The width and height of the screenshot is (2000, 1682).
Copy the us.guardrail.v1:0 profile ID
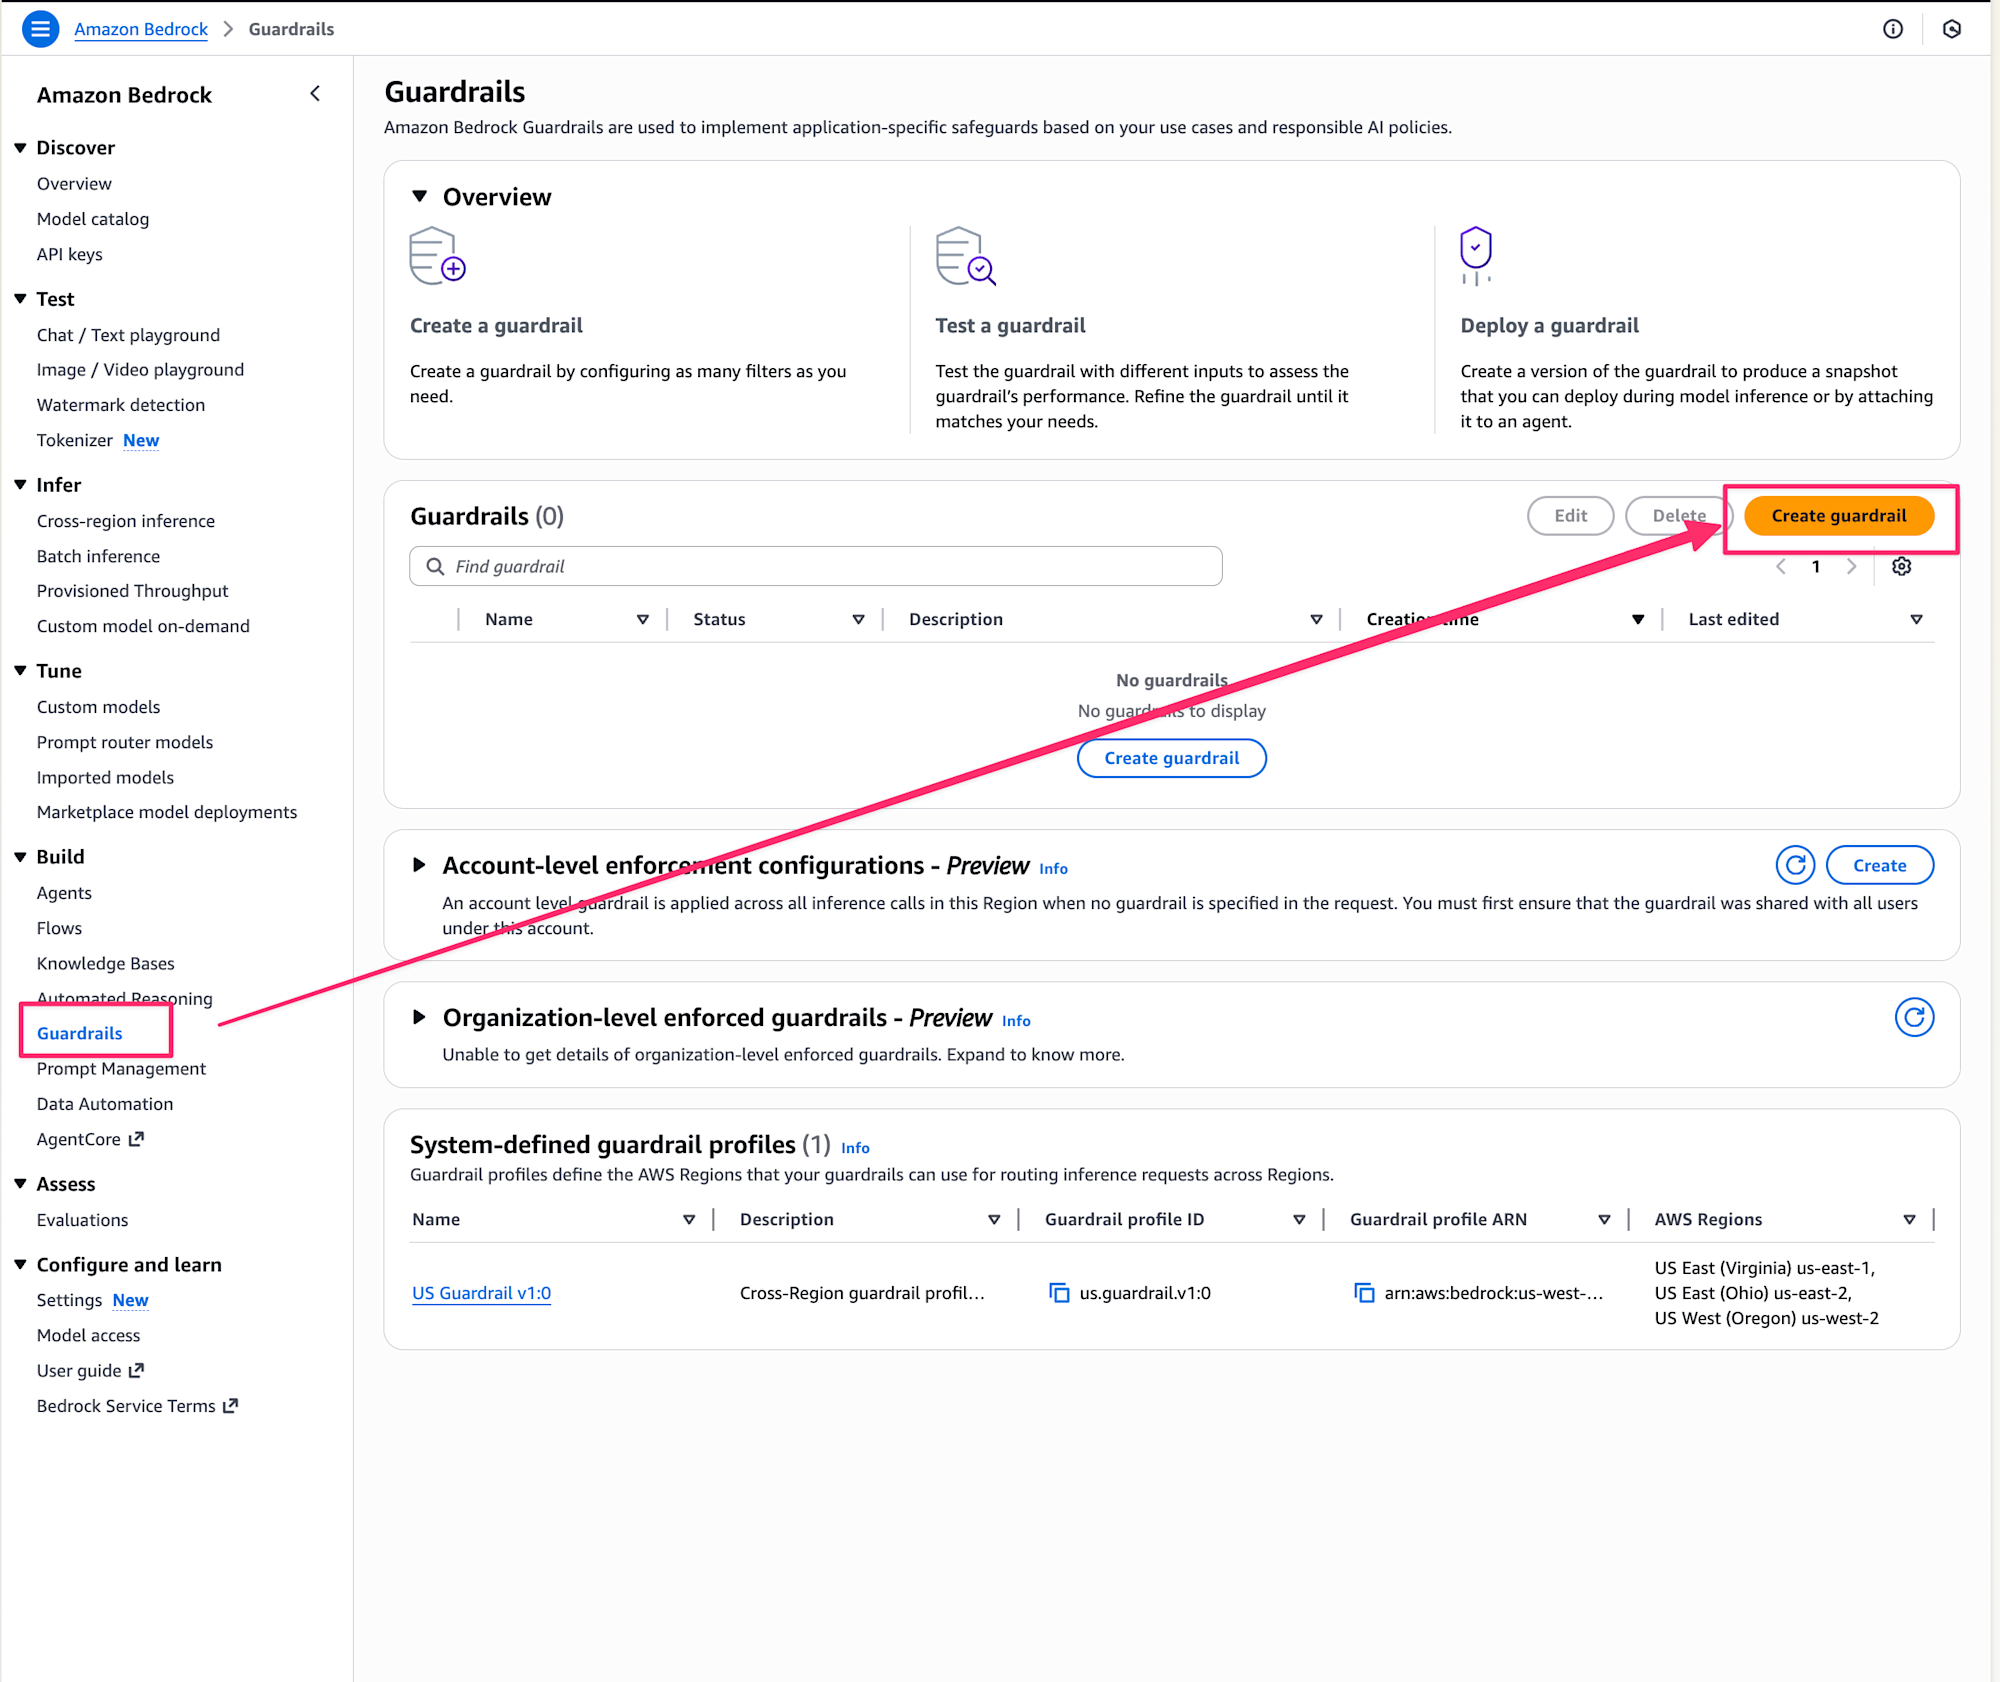coord(1059,1293)
